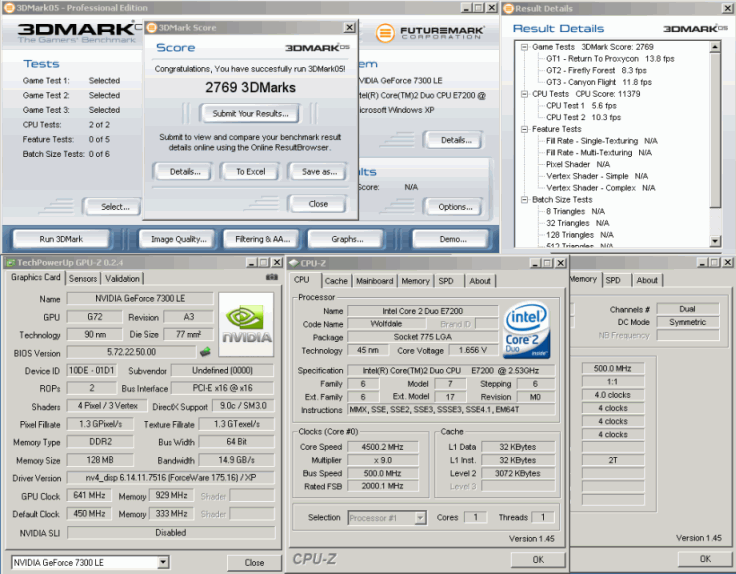Select CPU Test 1 result row
This screenshot has height=574, width=736.
(x=581, y=106)
